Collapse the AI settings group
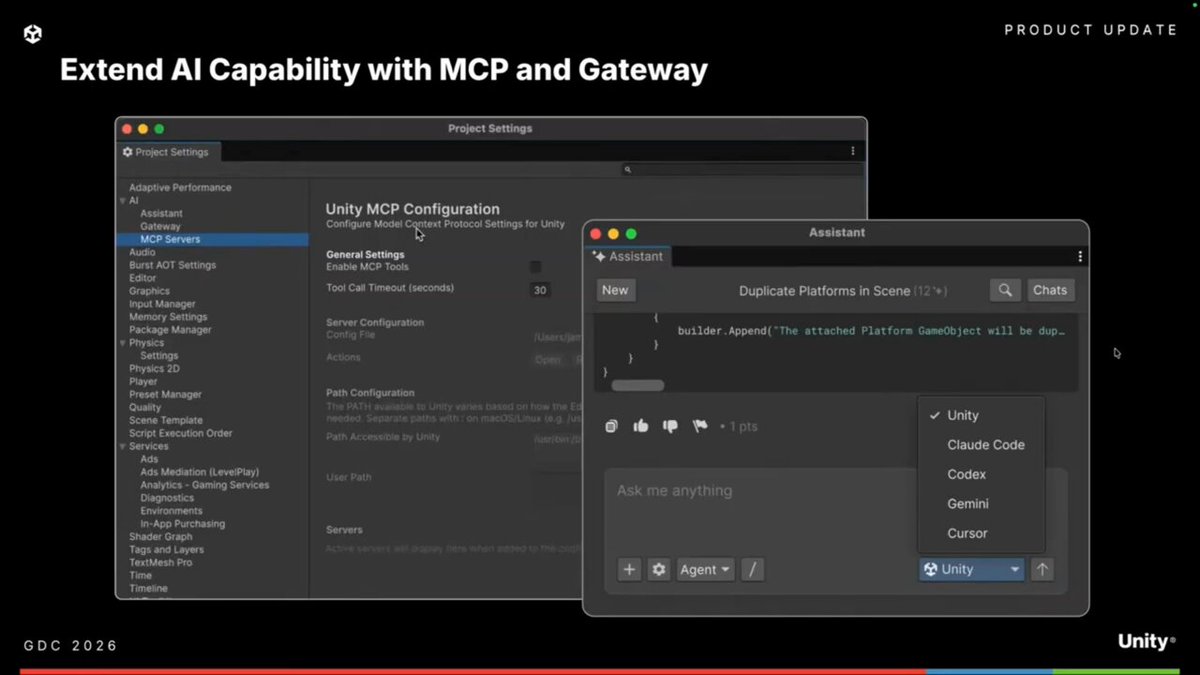 [x=123, y=200]
